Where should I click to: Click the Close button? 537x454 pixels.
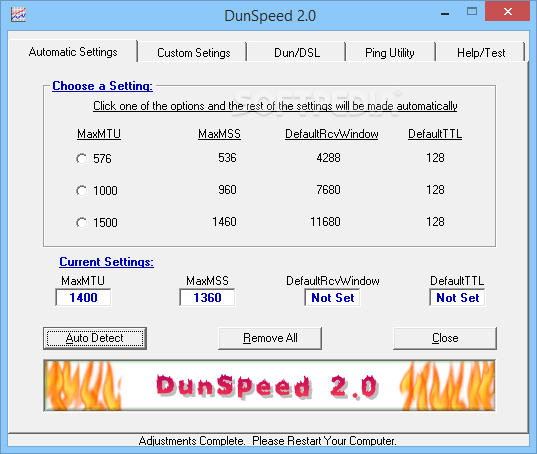(445, 338)
